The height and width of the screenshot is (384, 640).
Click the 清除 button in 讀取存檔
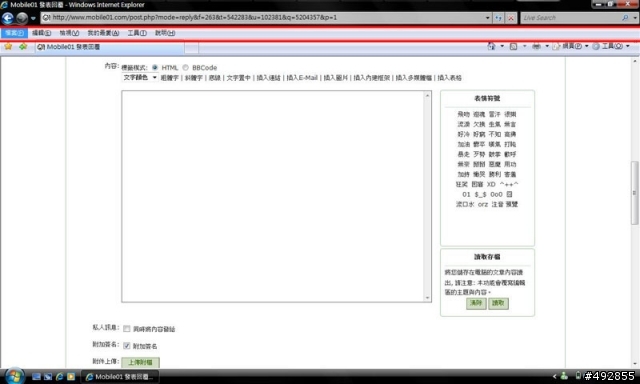[x=476, y=303]
